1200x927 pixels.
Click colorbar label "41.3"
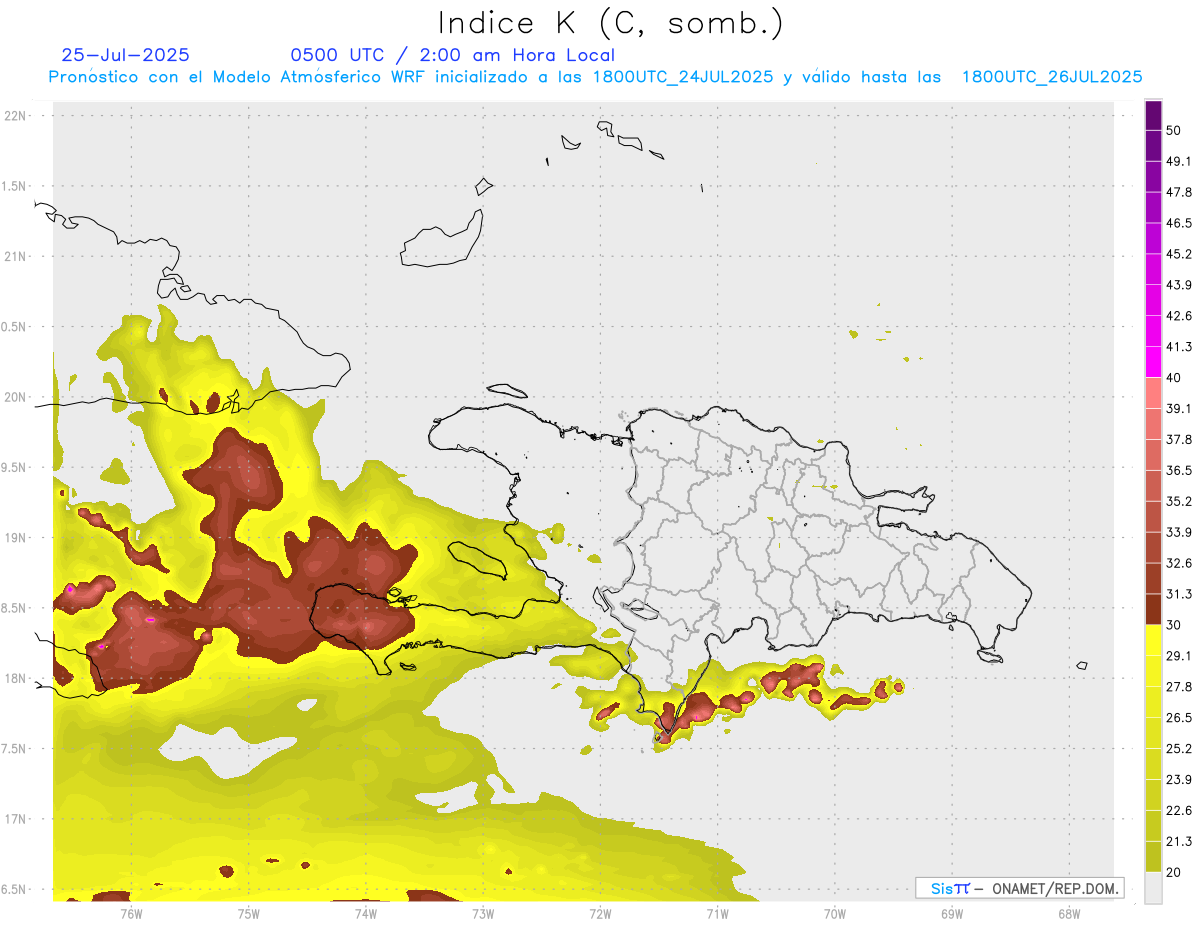(x=1179, y=347)
